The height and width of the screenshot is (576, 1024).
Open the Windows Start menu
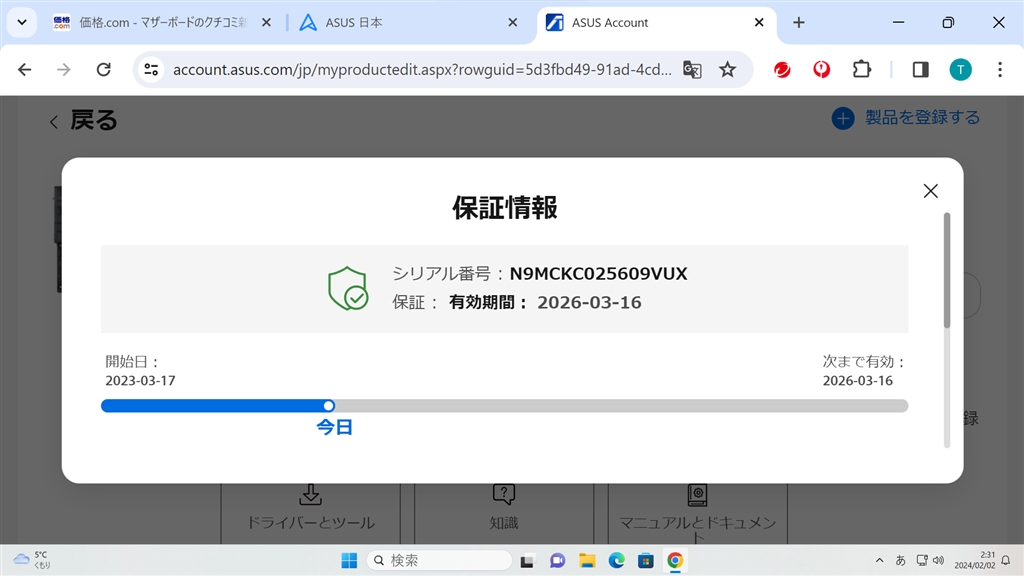tap(349, 560)
